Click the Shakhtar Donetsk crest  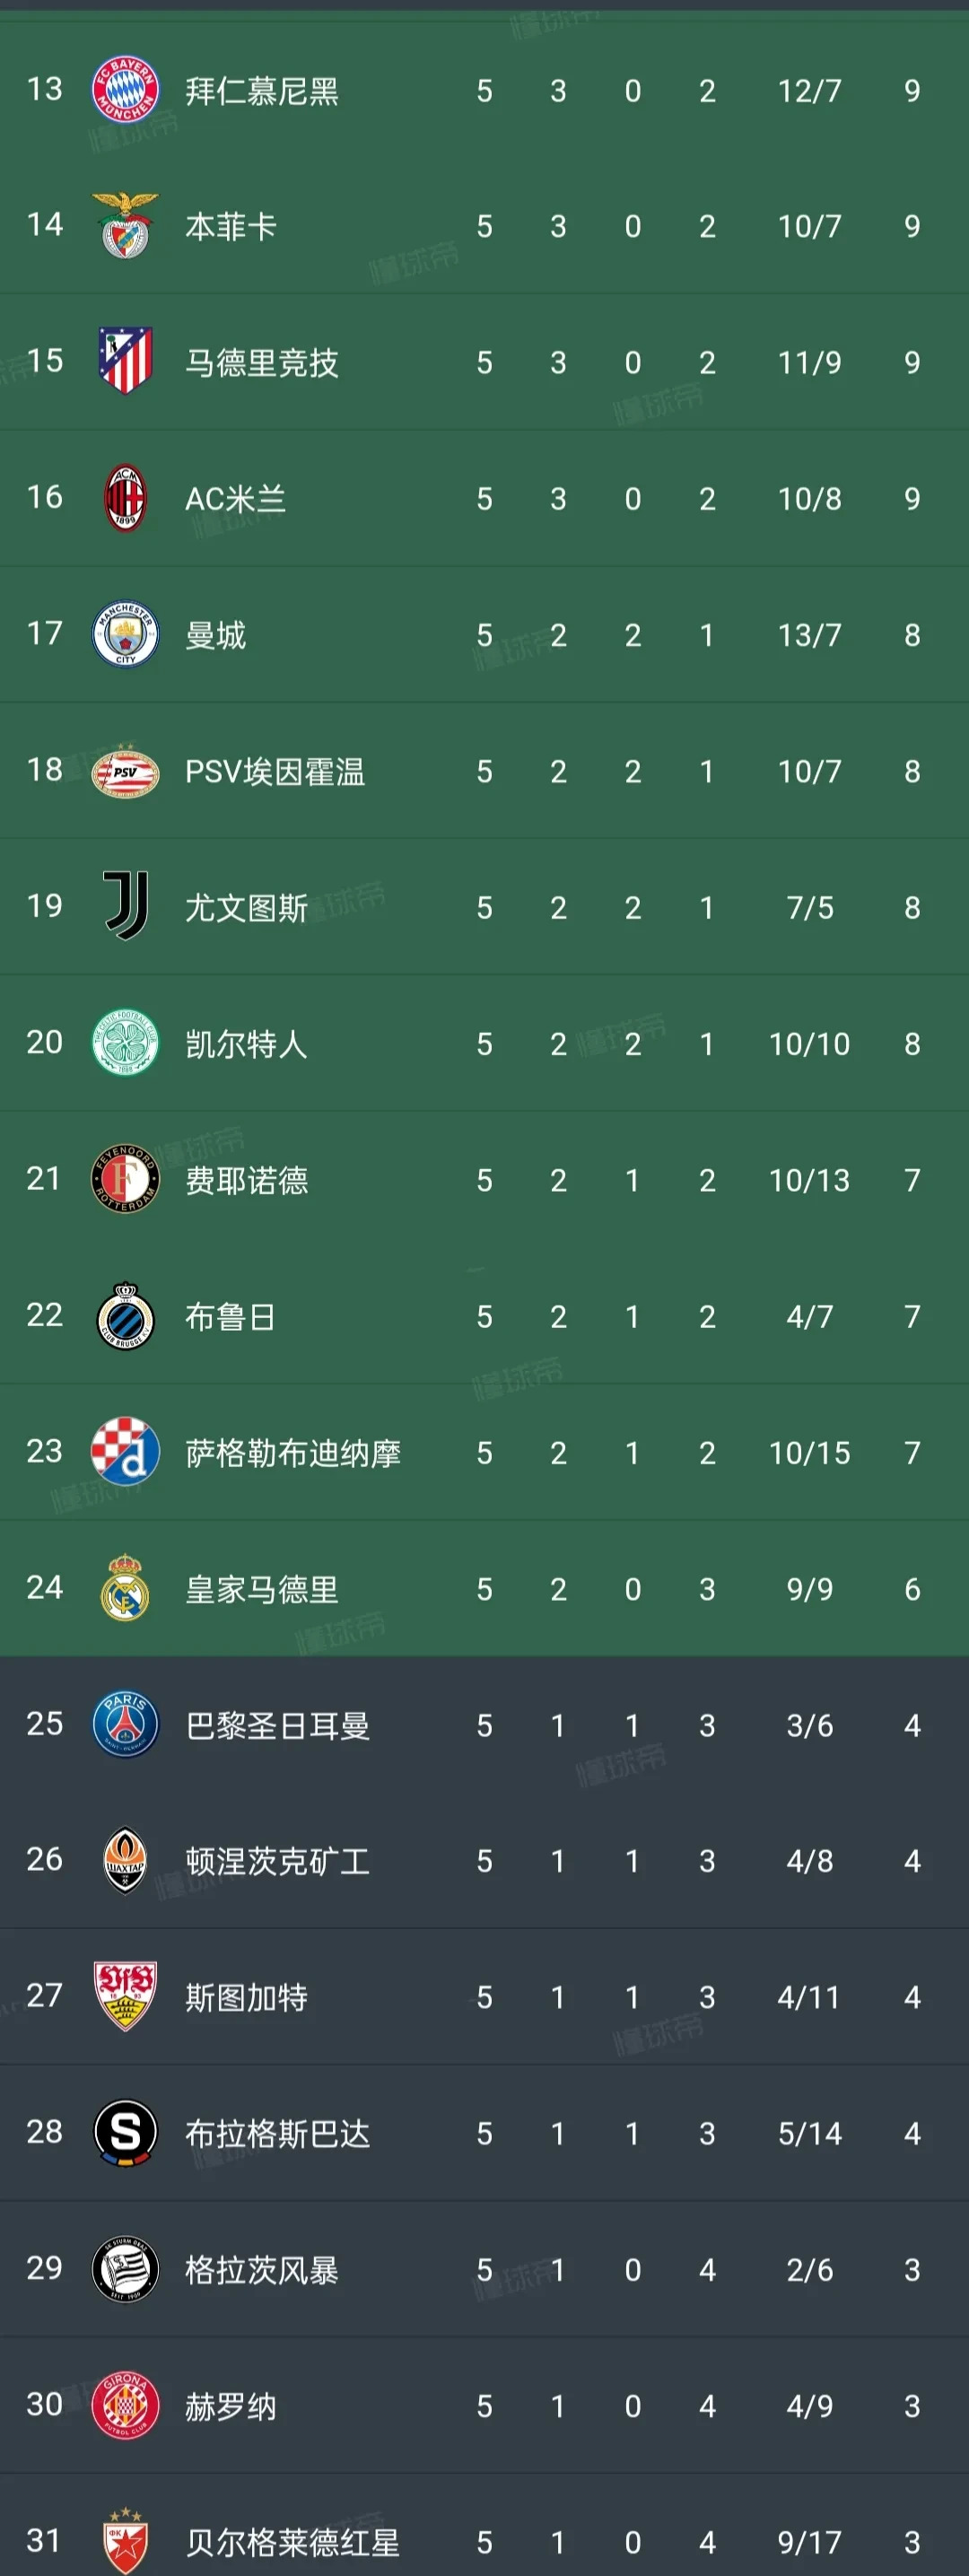[124, 1861]
